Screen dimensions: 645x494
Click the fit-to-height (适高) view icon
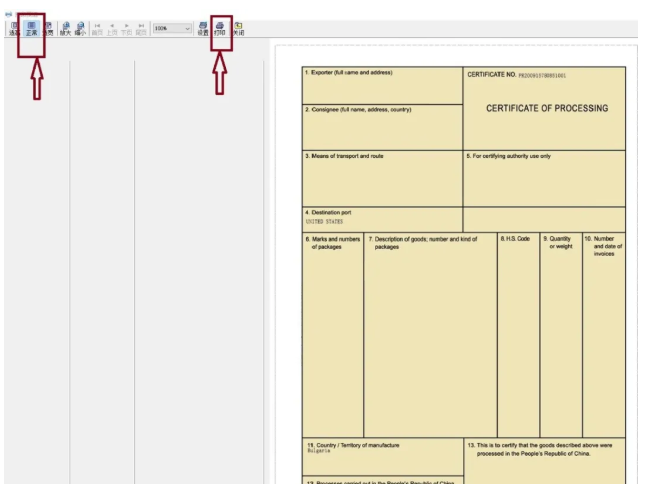point(14,28)
